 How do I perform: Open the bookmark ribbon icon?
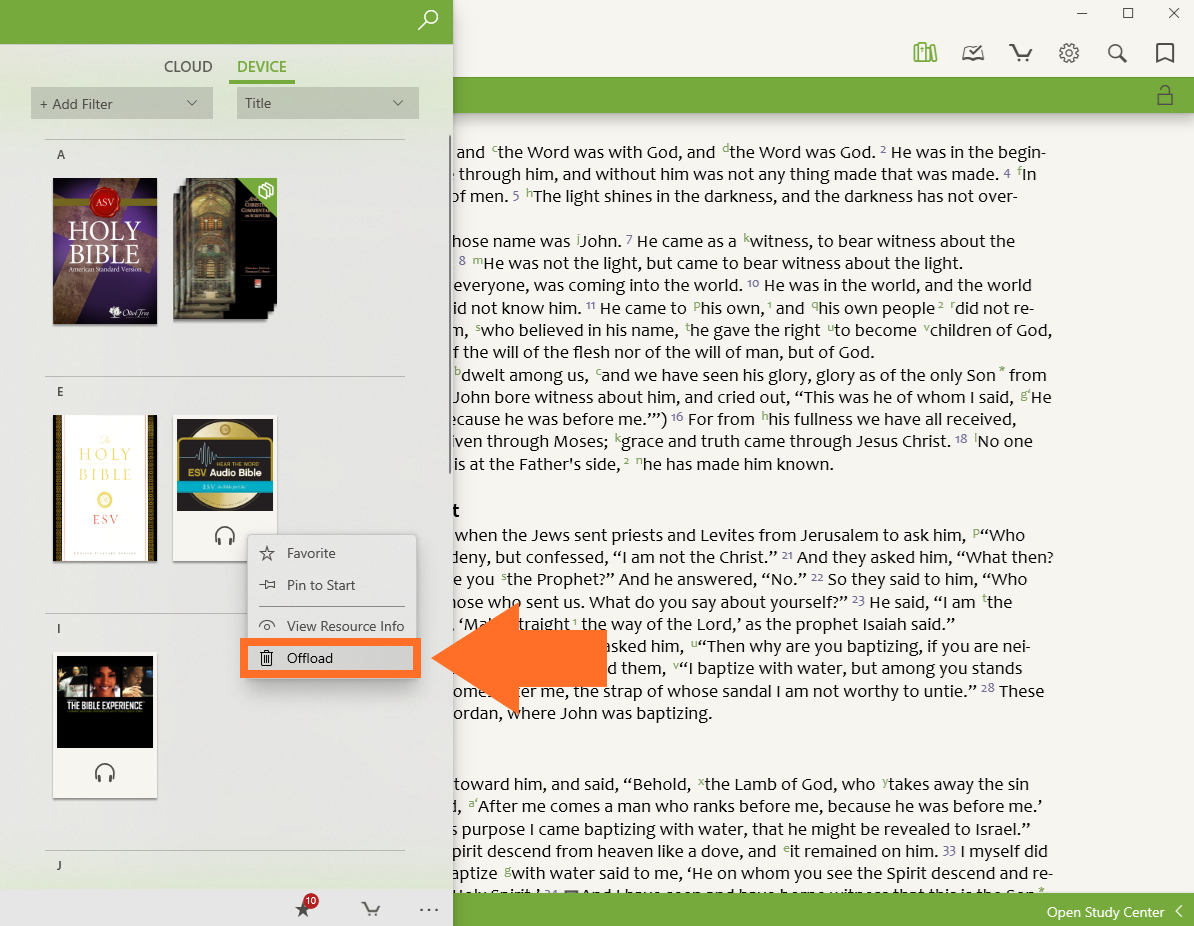tap(1165, 53)
